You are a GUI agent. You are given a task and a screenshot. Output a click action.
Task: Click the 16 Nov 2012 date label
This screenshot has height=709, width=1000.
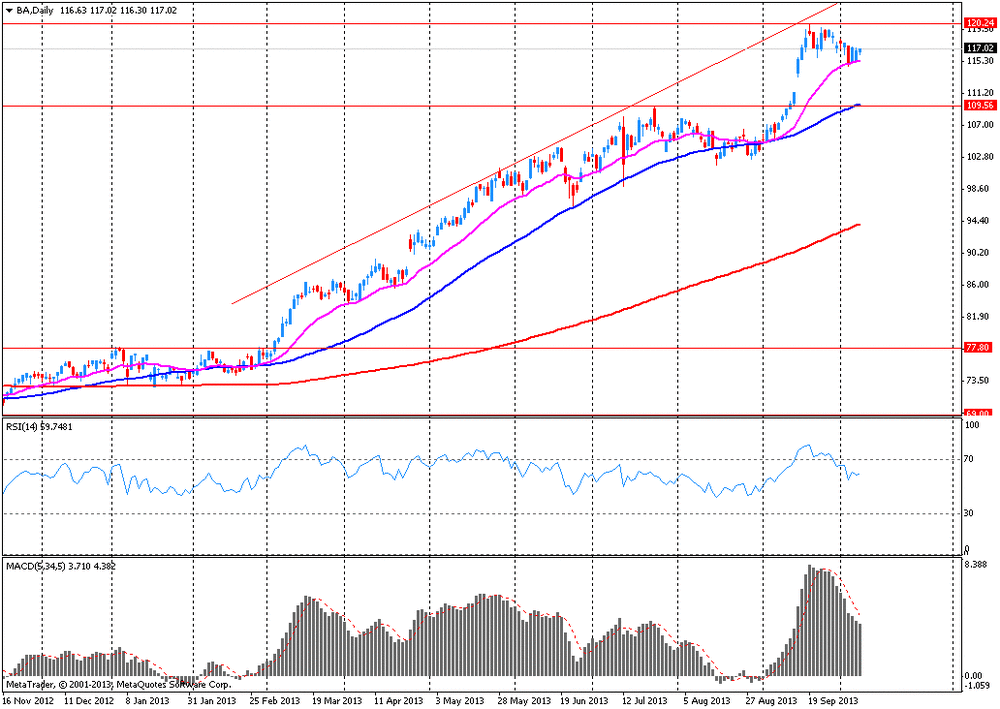tap(26, 701)
